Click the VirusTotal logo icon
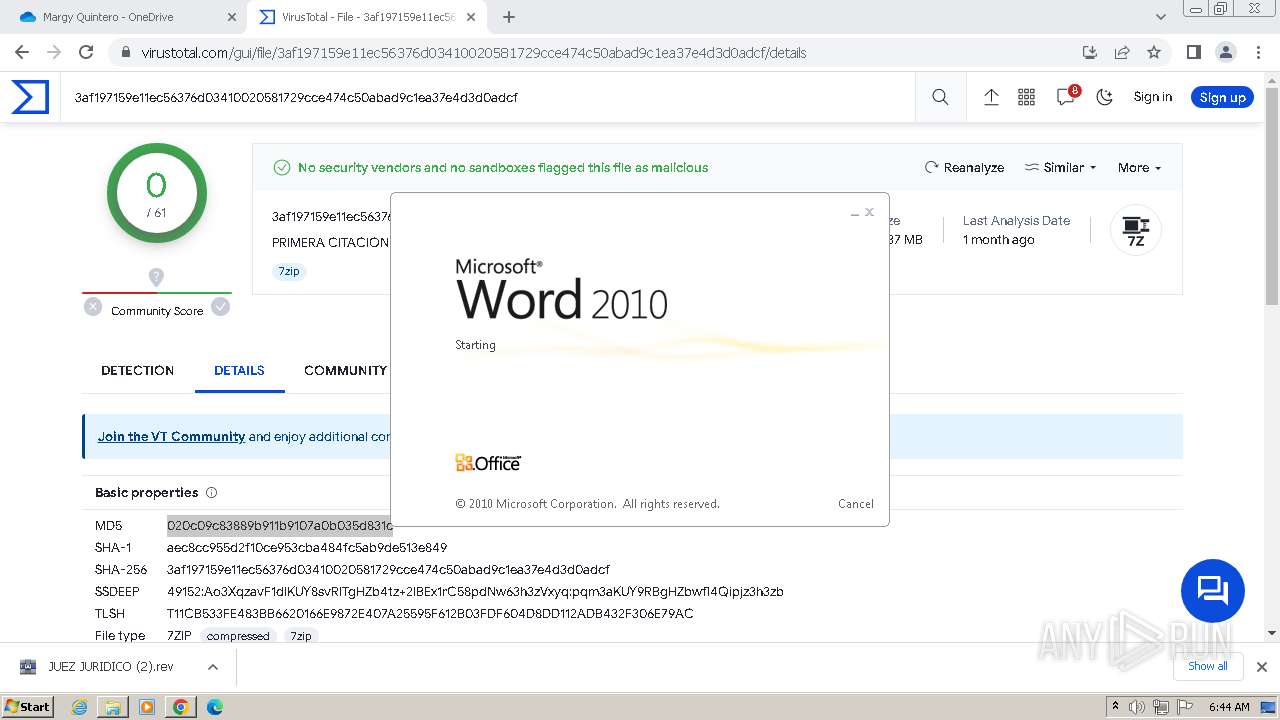 click(30, 97)
